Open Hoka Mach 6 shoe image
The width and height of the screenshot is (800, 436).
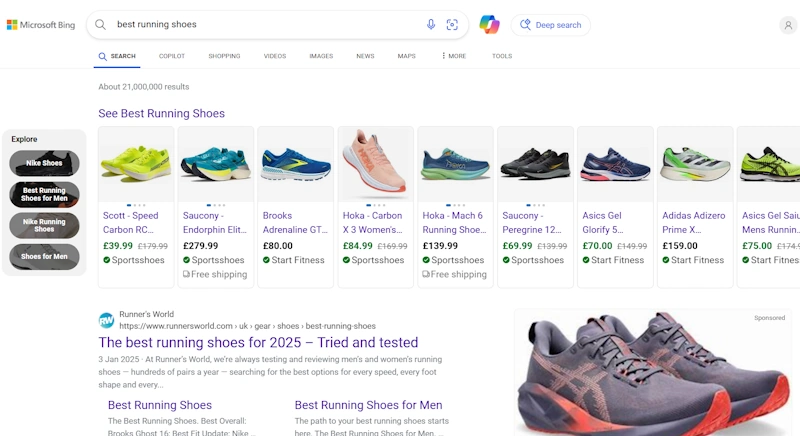click(x=455, y=164)
